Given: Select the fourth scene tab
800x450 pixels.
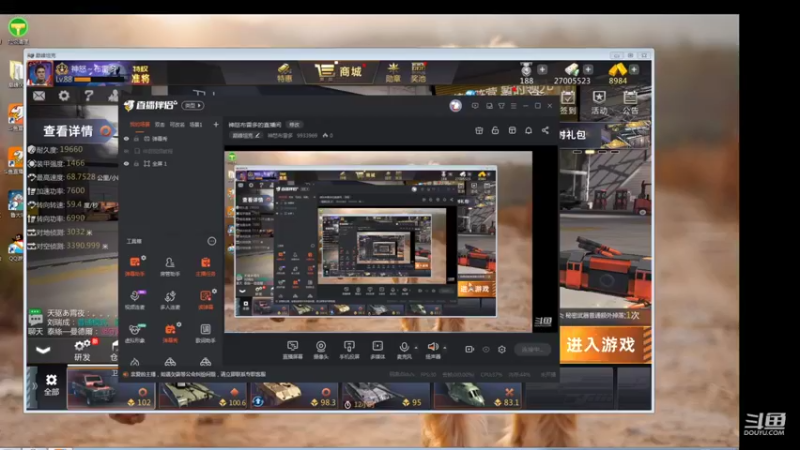Looking at the screenshot, I should pos(196,124).
